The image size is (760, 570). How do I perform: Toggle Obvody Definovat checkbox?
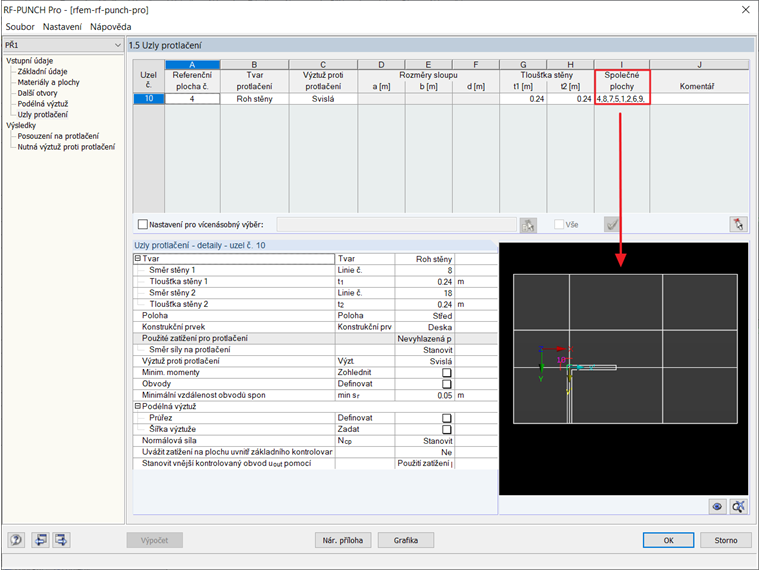click(x=446, y=384)
